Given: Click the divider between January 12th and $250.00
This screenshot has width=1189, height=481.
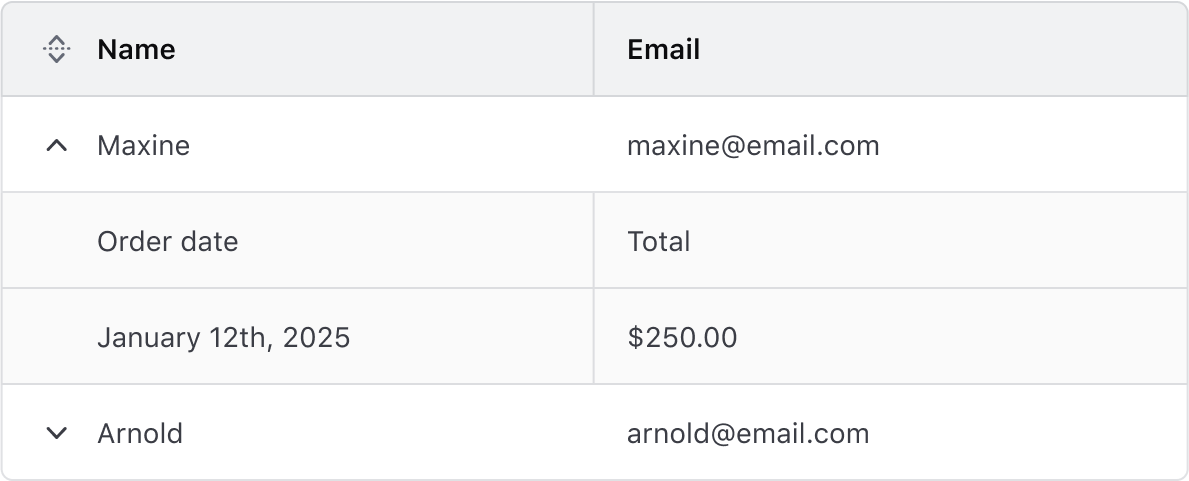Looking at the screenshot, I should tap(594, 337).
